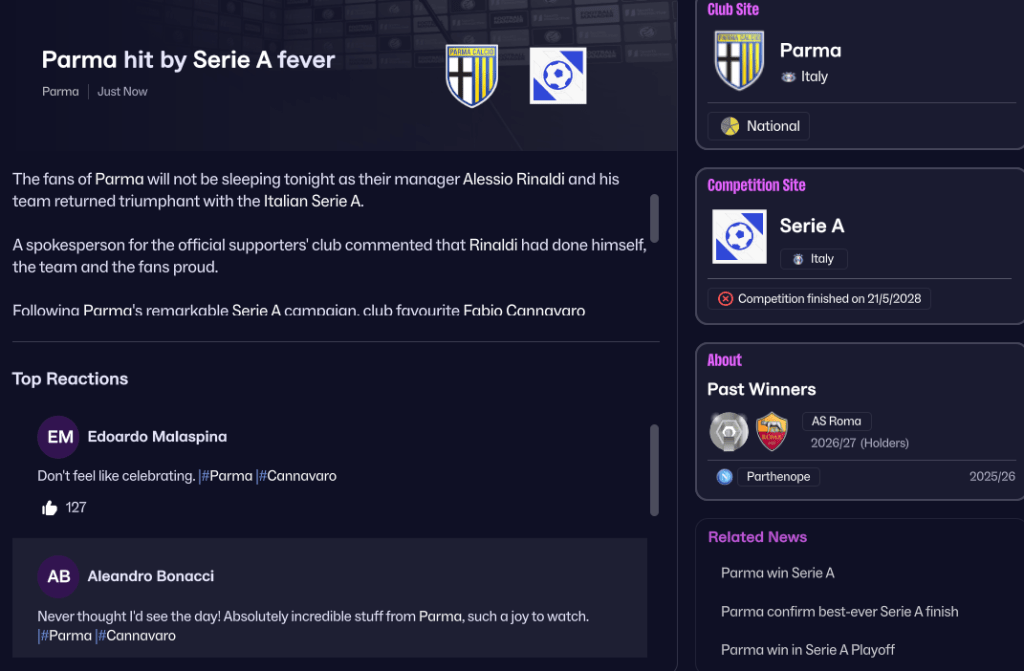1024x671 pixels.
Task: Click the Parthenope club badge icon
Action: [724, 477]
